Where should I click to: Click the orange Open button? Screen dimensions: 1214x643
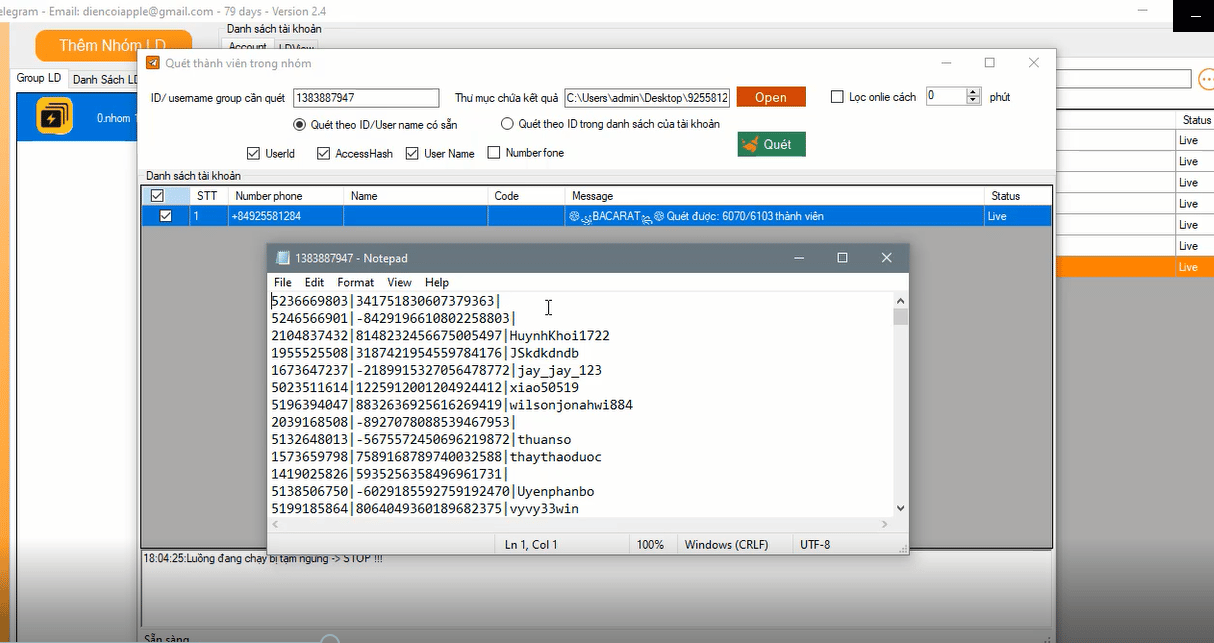point(771,97)
